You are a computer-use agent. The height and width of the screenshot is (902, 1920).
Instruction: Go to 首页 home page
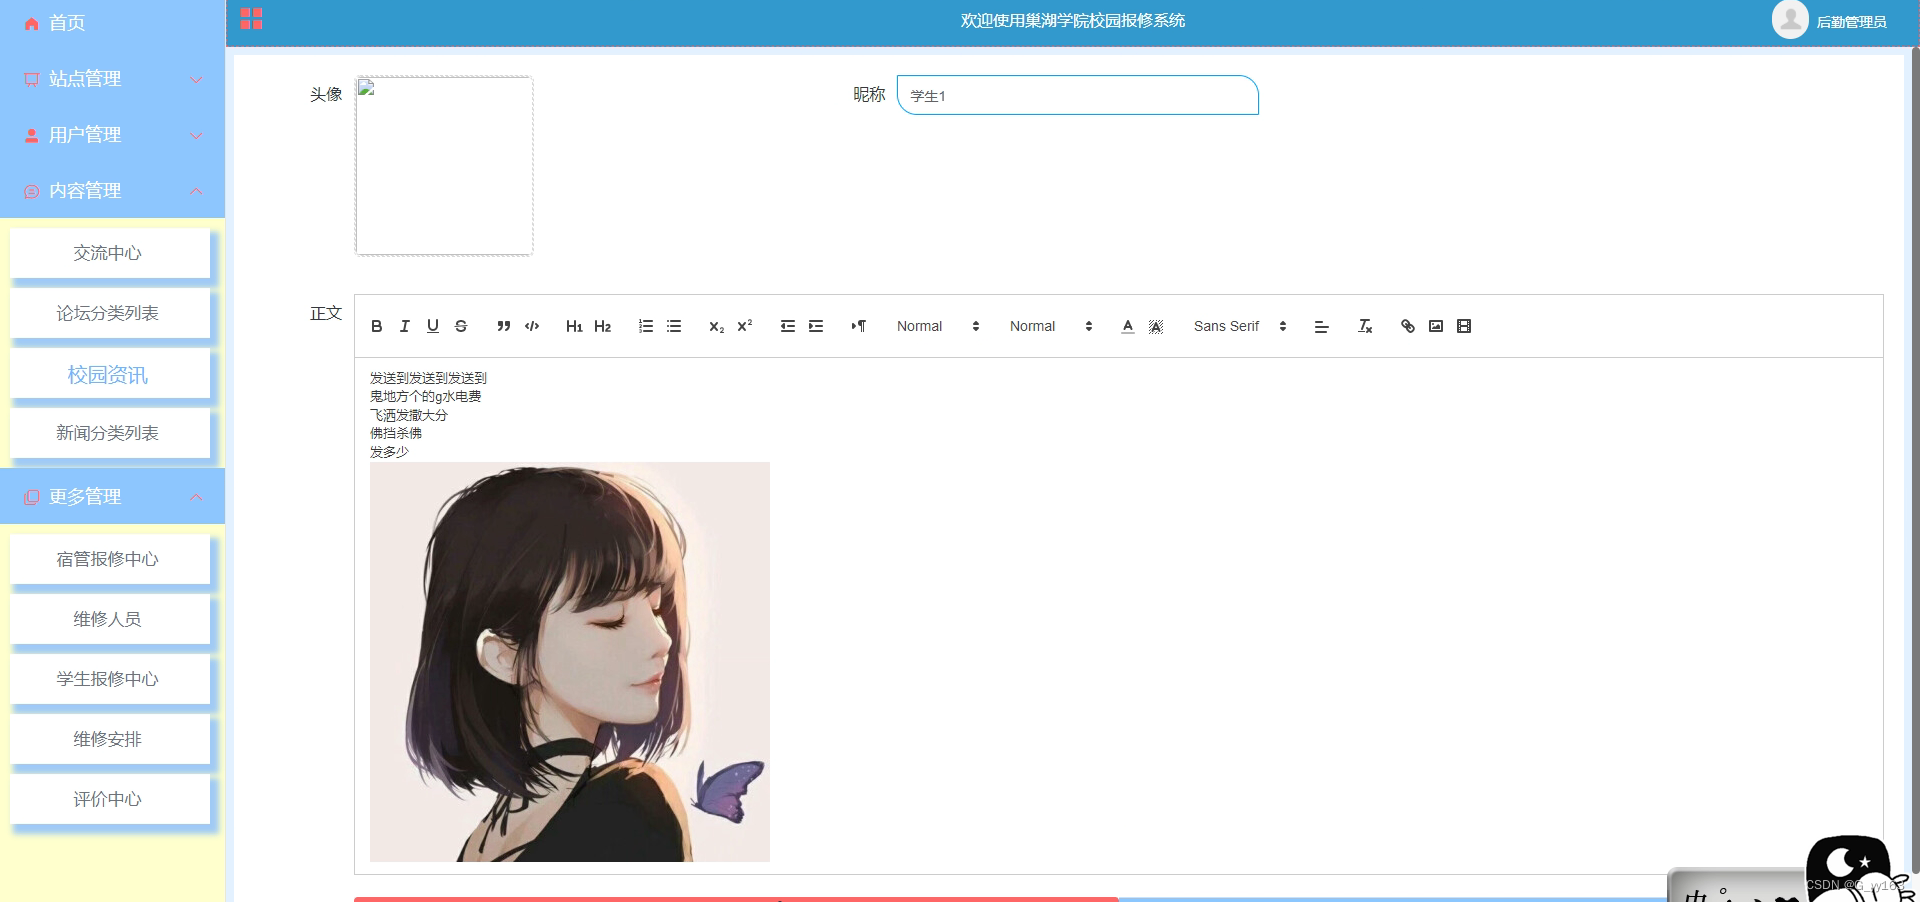point(67,23)
